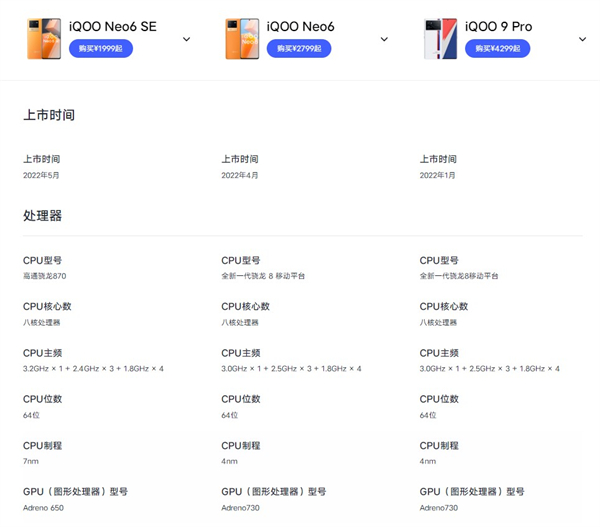
Task: Click the CPU型号 label in iQOO Neo6 SE column
Action: tap(42, 260)
